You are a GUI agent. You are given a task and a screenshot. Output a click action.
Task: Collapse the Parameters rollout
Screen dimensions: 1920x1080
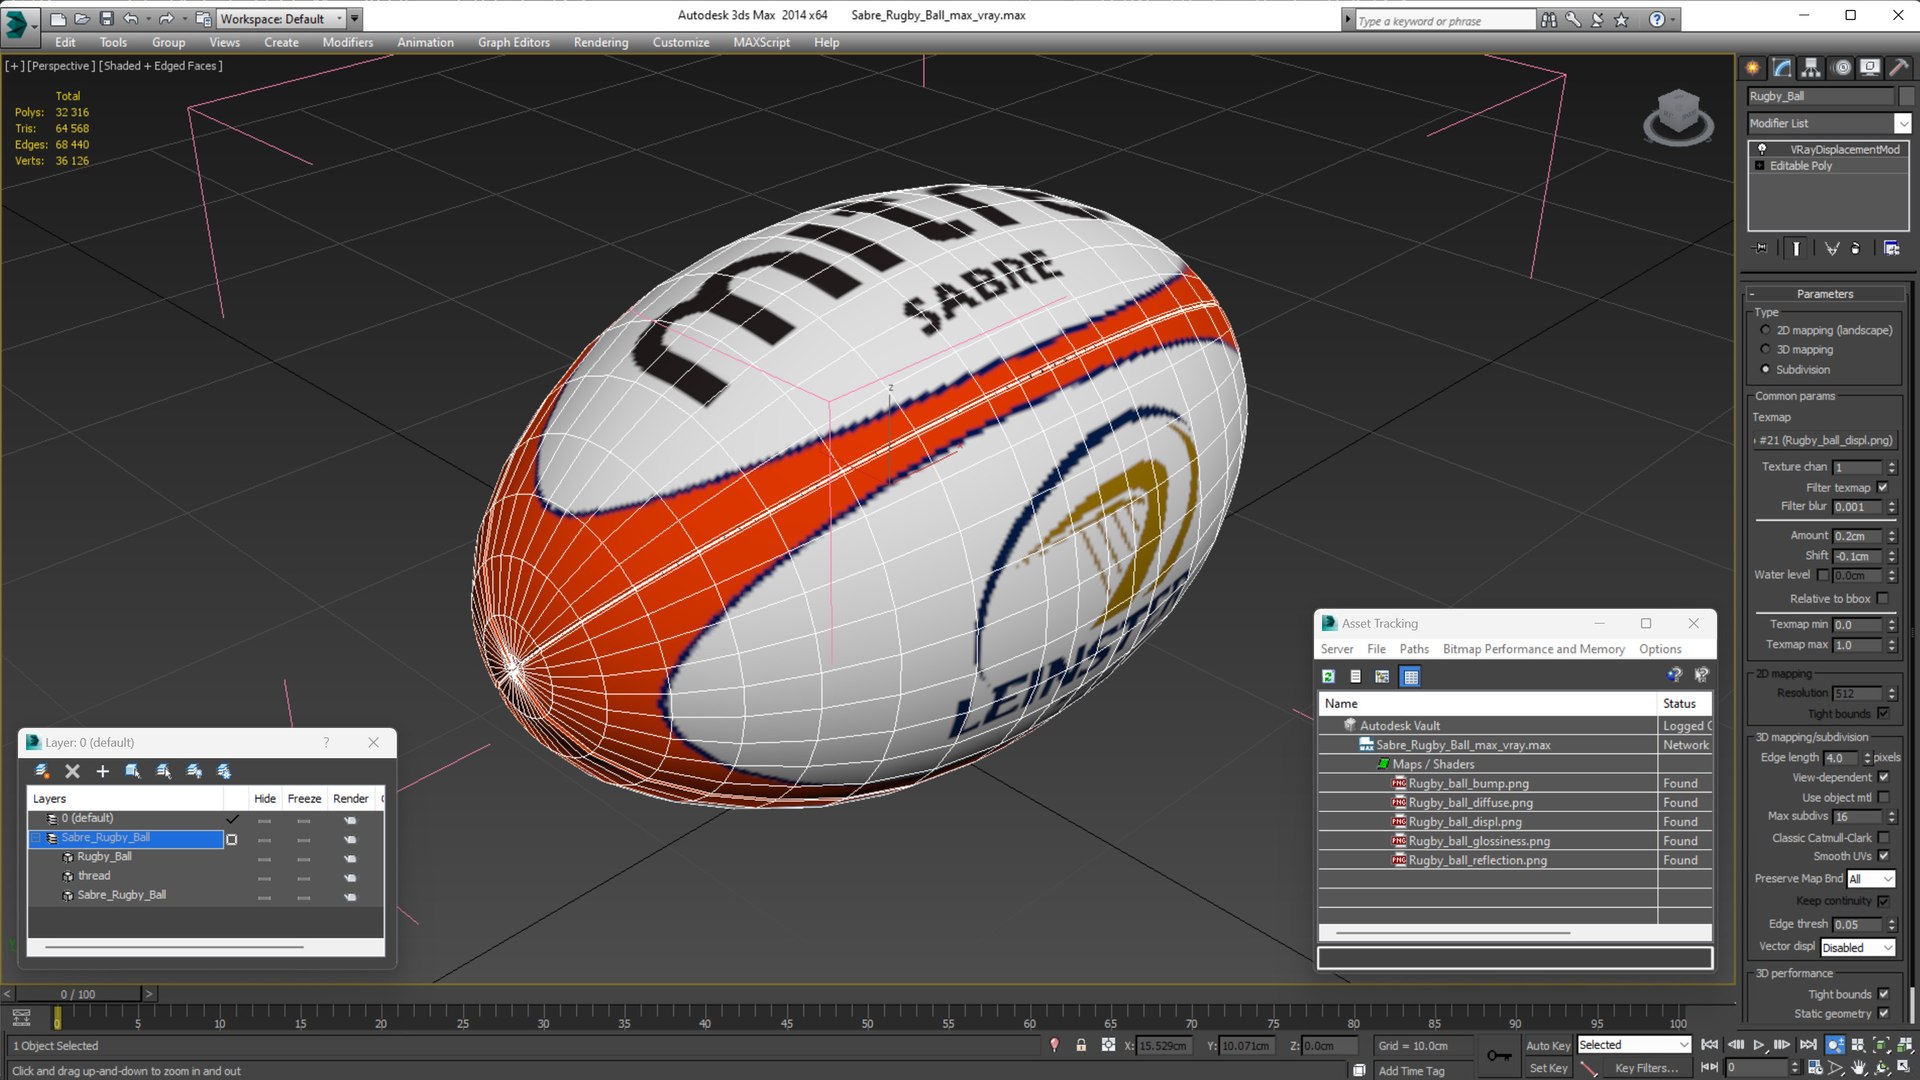(1825, 294)
